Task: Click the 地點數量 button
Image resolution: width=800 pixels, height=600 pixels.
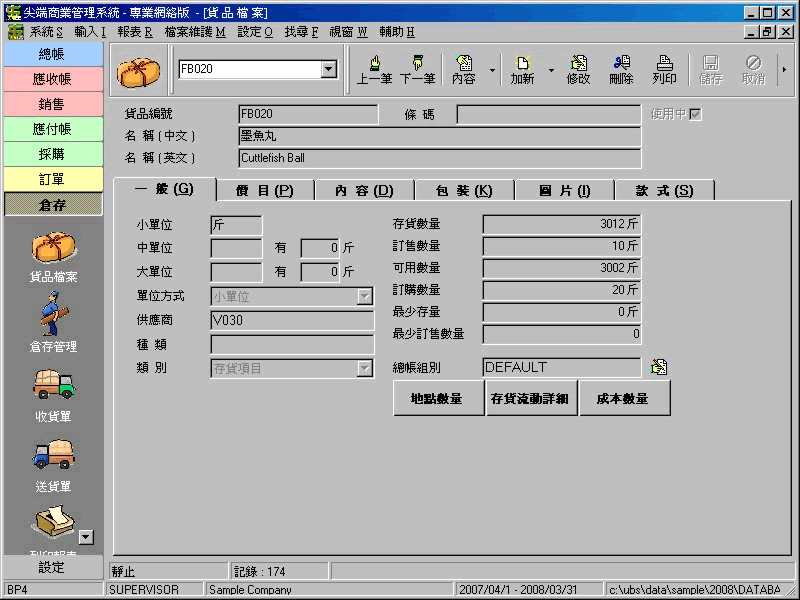Action: click(x=437, y=398)
